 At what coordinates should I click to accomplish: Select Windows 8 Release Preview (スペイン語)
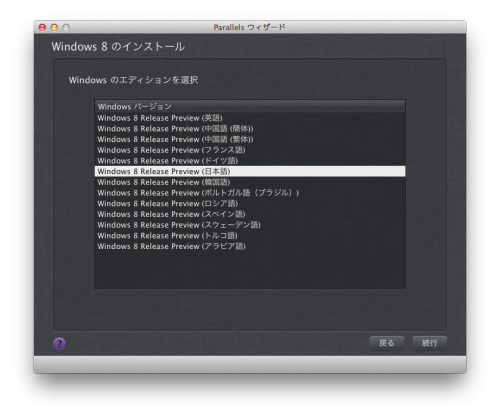click(x=250, y=214)
